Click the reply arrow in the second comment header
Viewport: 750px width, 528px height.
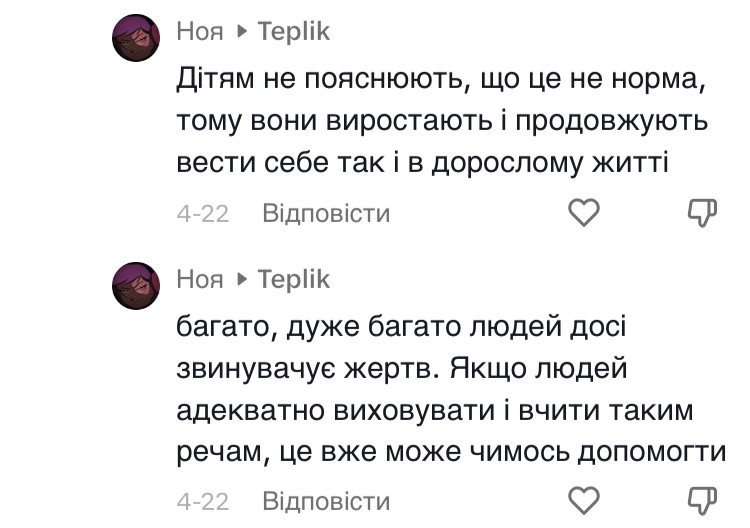point(241,280)
